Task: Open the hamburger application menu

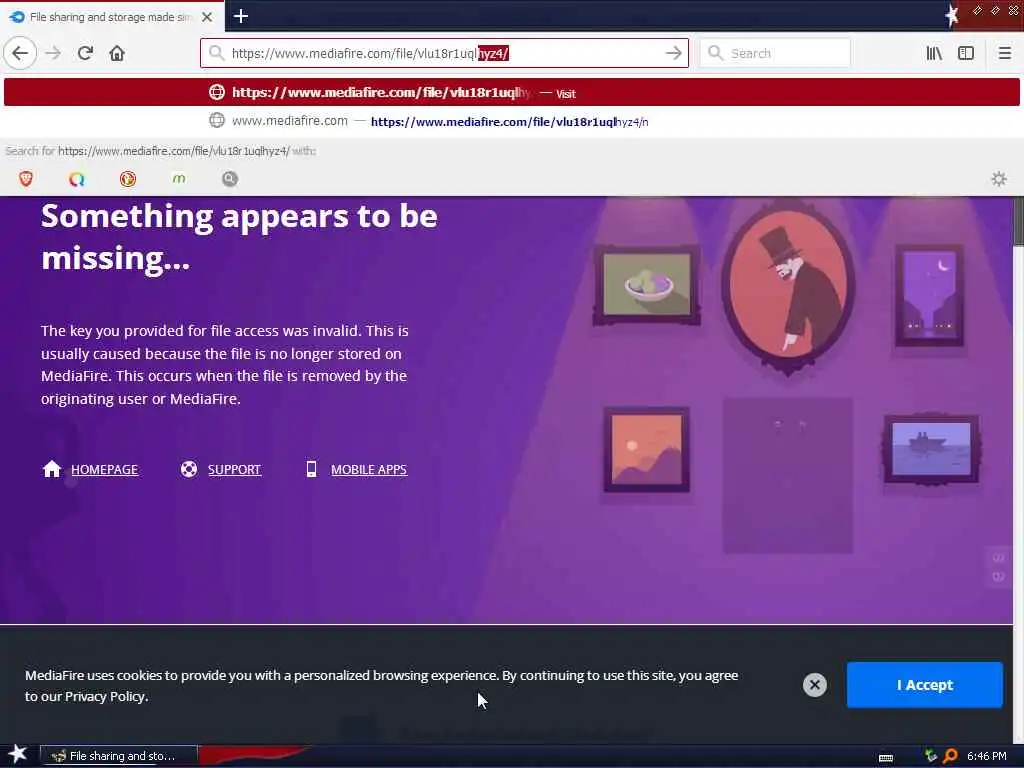Action: pyautogui.click(x=1004, y=53)
